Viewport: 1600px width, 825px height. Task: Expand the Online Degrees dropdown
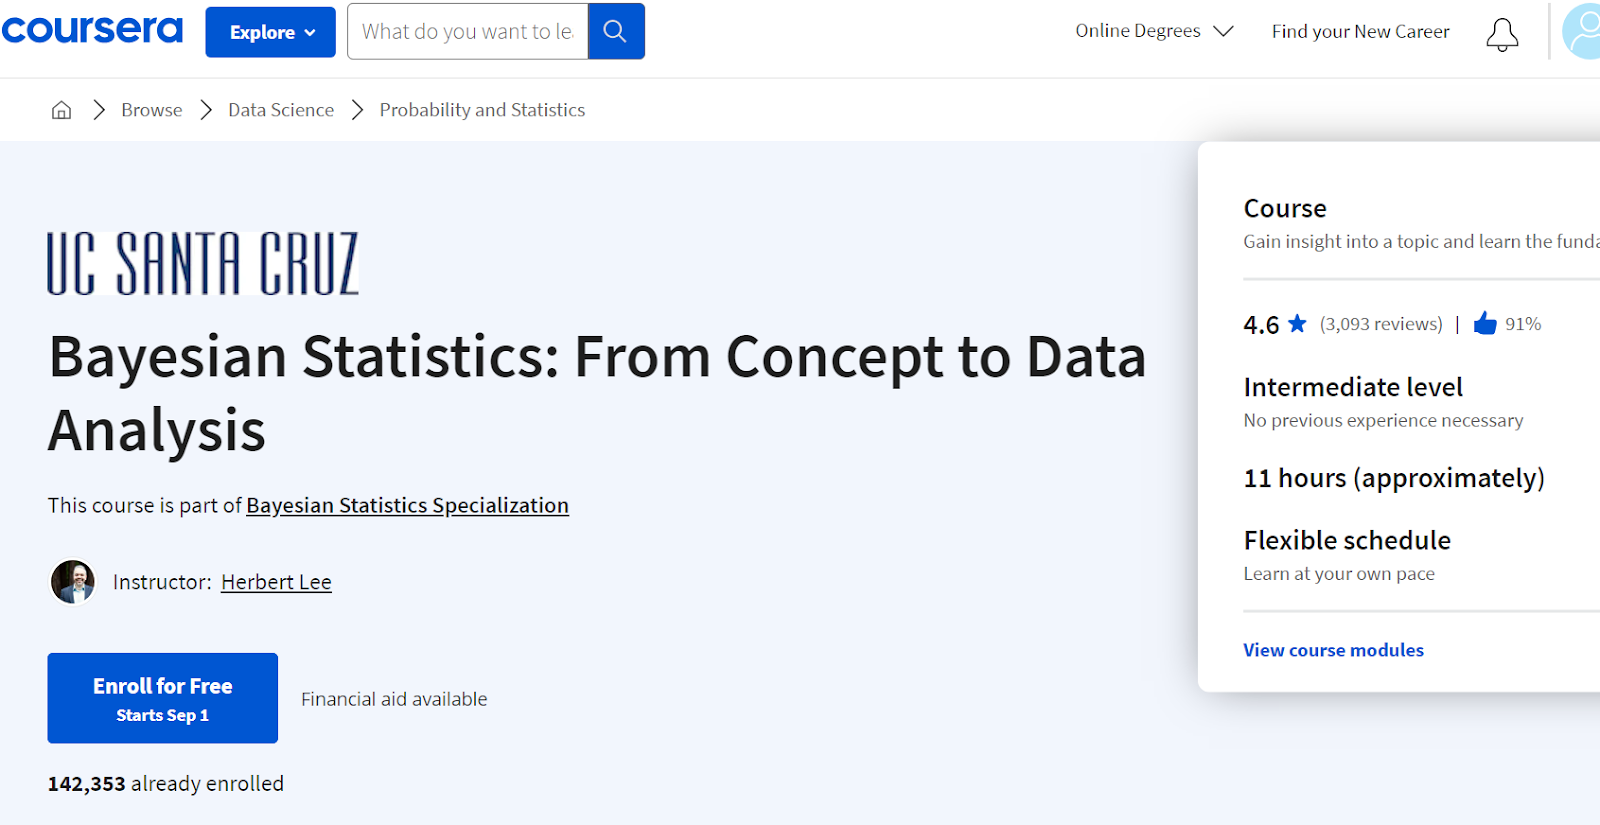pos(1154,31)
